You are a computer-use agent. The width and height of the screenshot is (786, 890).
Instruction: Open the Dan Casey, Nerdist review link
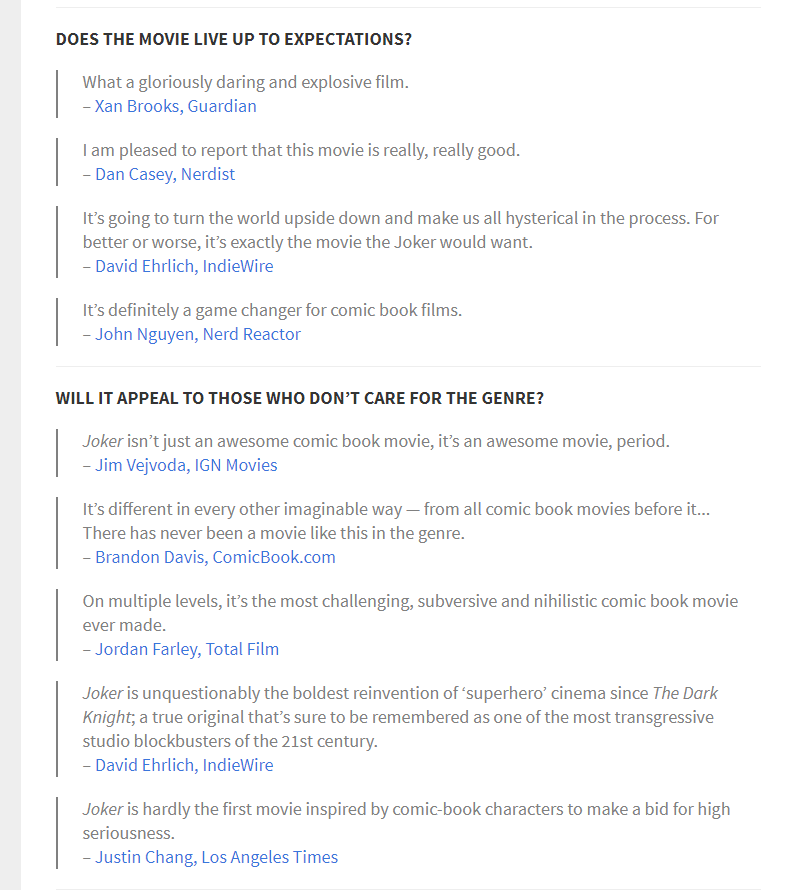pyautogui.click(x=165, y=174)
